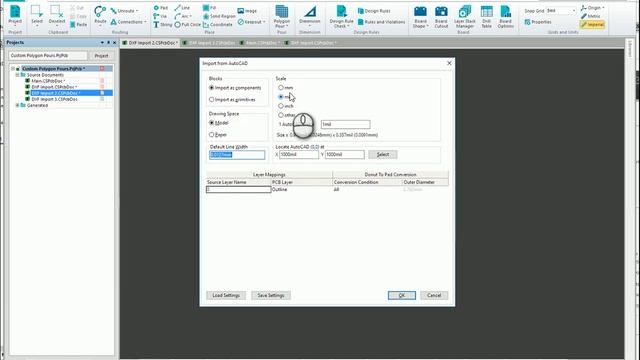The image size is (640, 360).
Task: Set scale to inch
Action: [286, 106]
